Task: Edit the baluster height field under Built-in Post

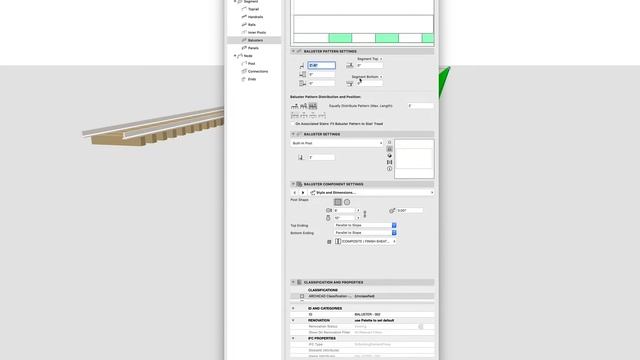Action: point(321,158)
